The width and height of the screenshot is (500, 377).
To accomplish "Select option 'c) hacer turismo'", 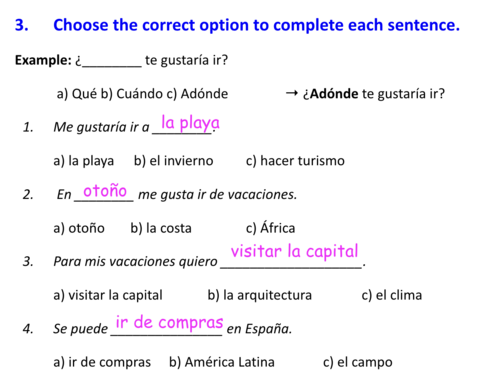I will [x=295, y=161].
